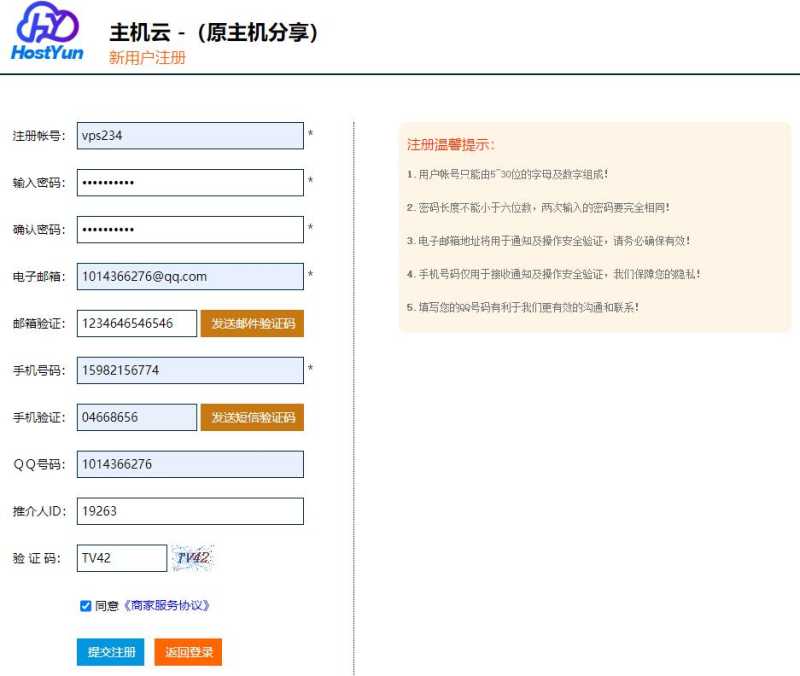Viewport: 800px width, 676px height.
Task: Click the 输入密码 label
Action: coord(39,183)
